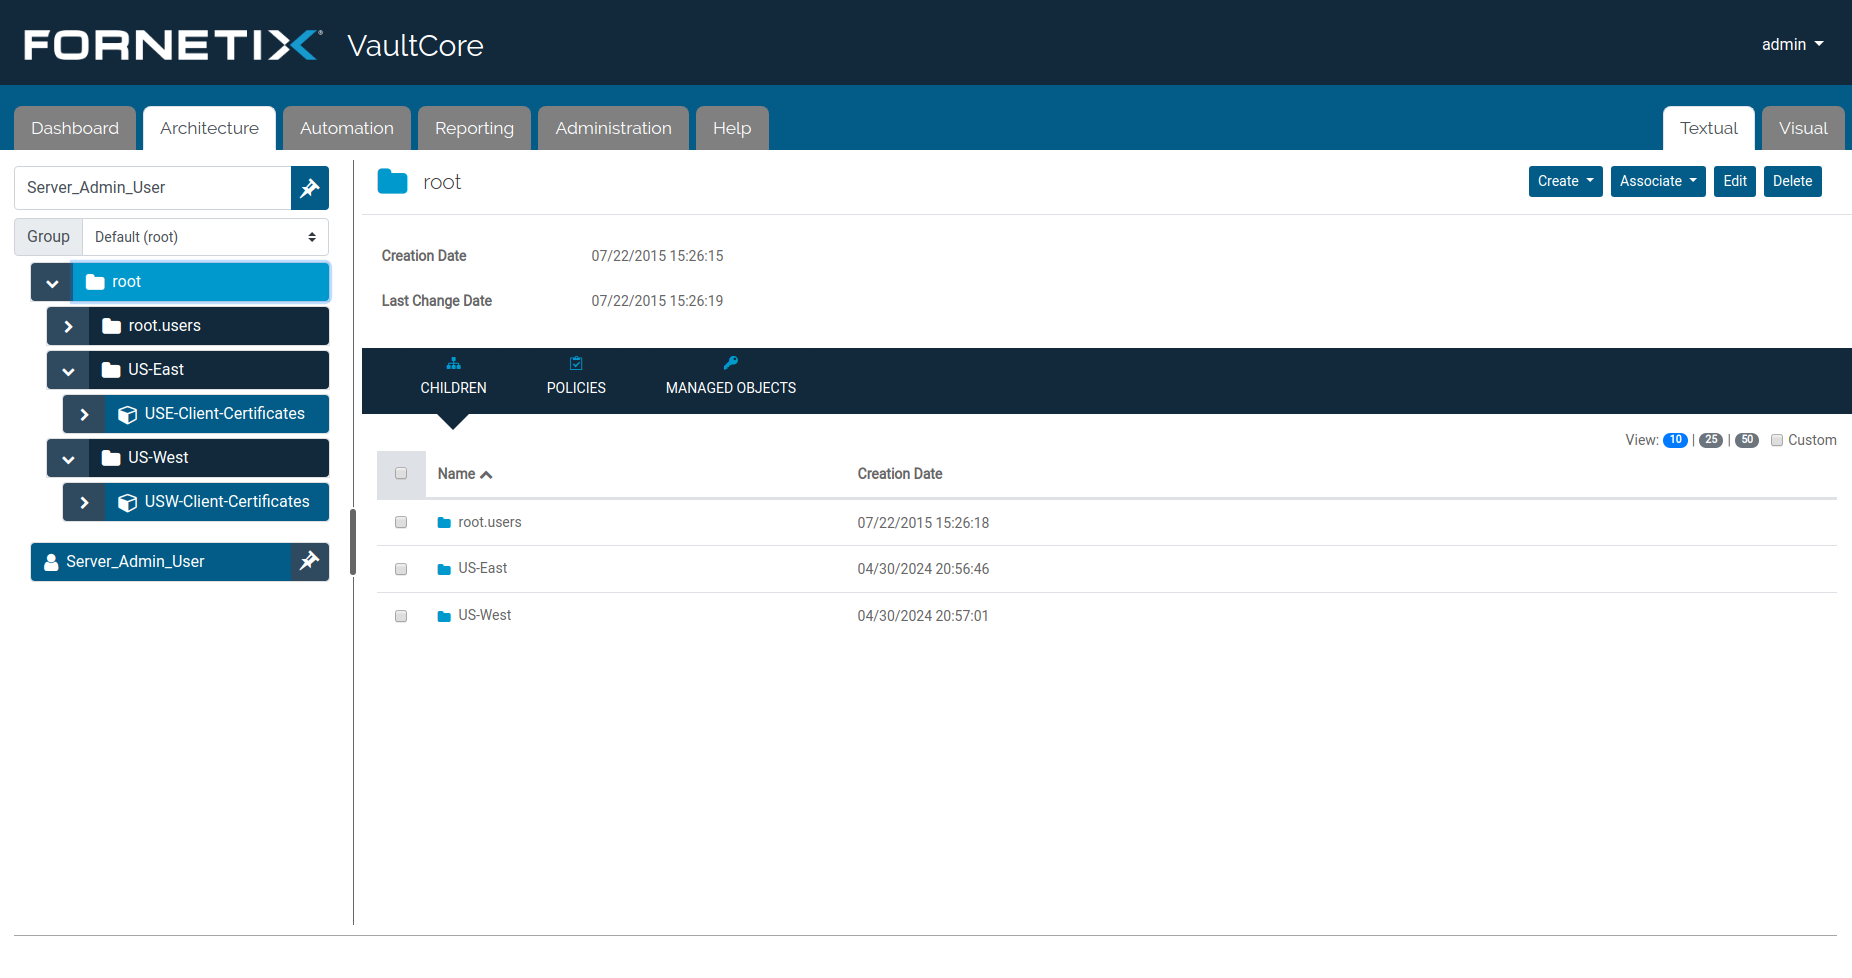The image size is (1852, 978).
Task: Collapse the US-East tree node
Action: 68,370
